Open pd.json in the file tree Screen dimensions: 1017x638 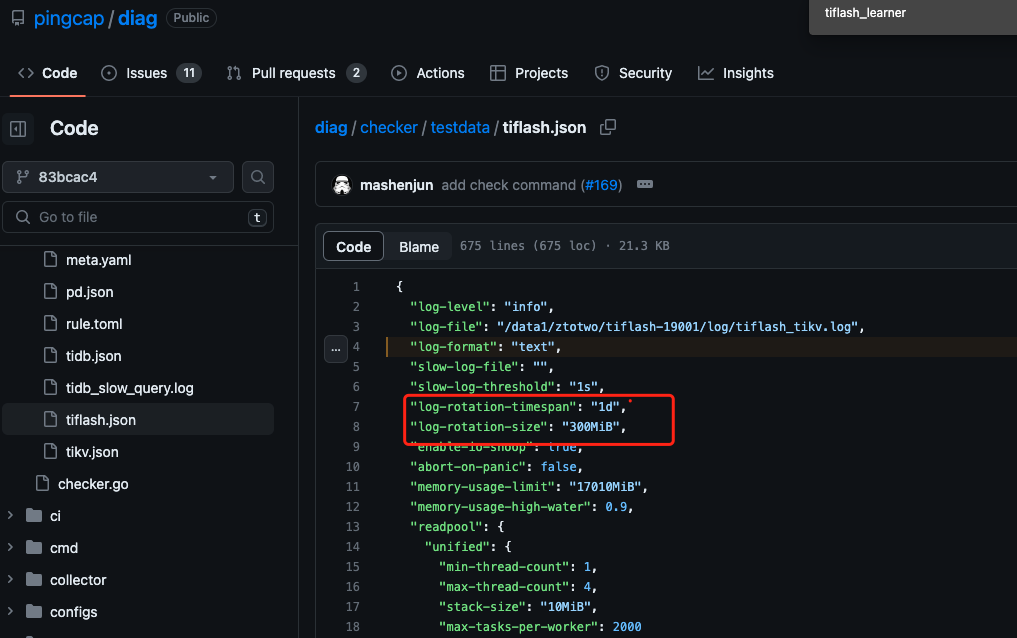(90, 292)
